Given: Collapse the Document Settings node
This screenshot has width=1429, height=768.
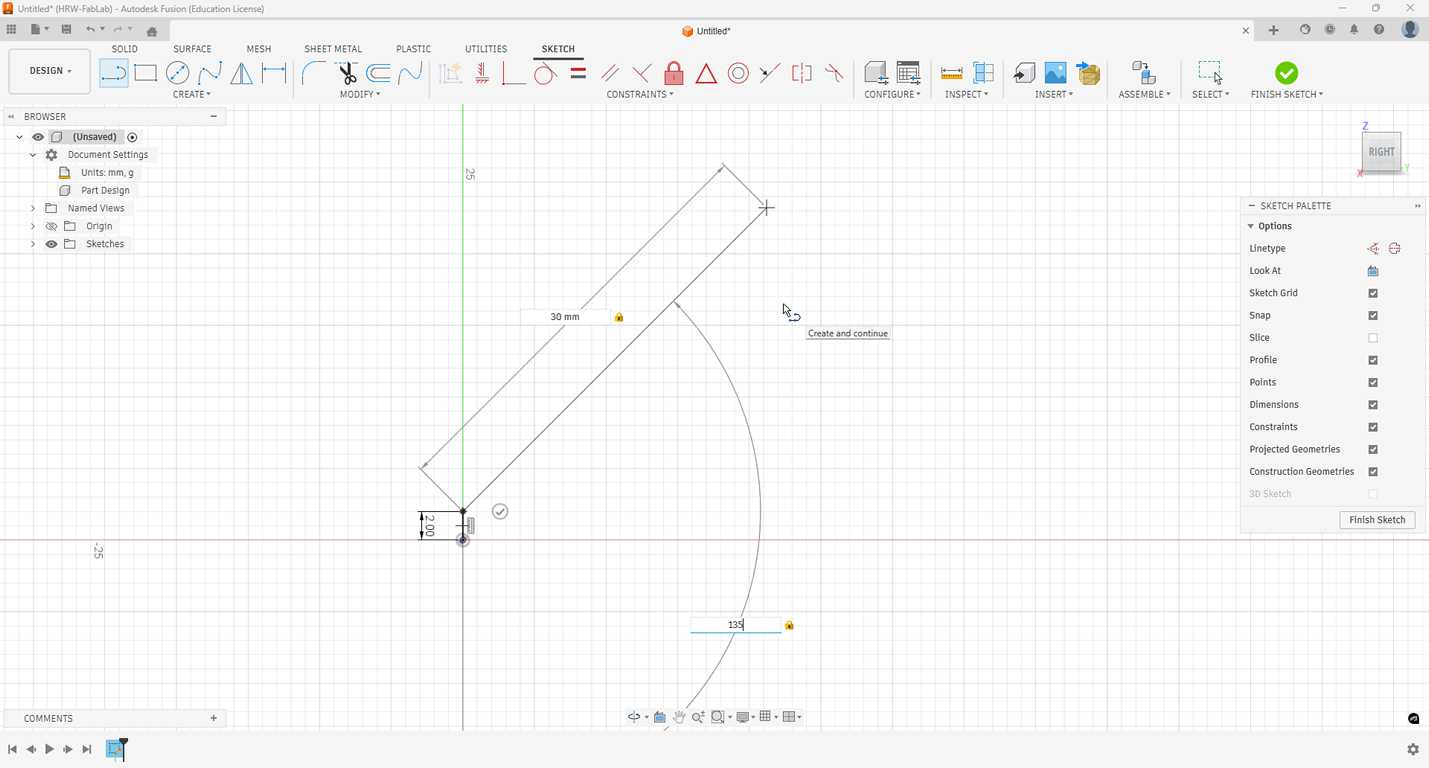Looking at the screenshot, I should pyautogui.click(x=33, y=155).
